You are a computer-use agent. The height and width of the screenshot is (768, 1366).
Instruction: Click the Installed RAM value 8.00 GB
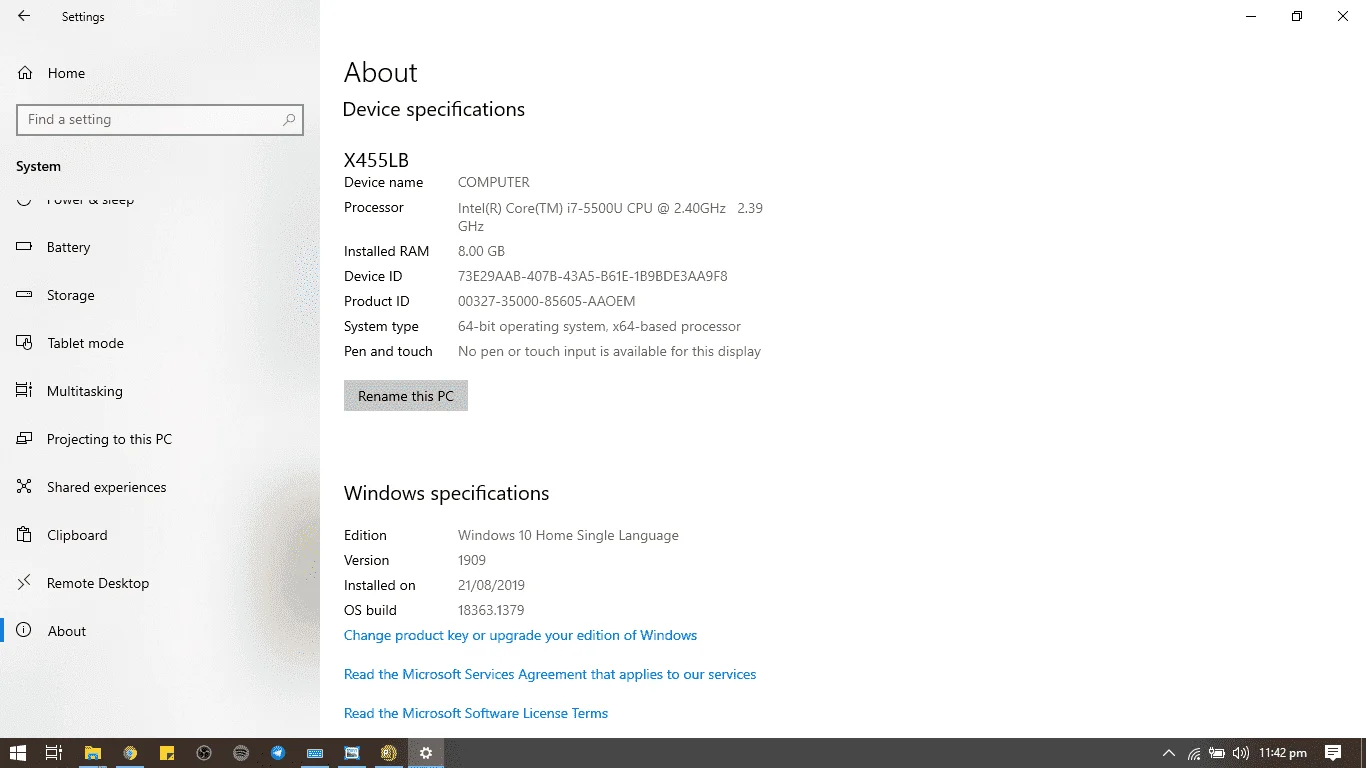click(x=481, y=251)
